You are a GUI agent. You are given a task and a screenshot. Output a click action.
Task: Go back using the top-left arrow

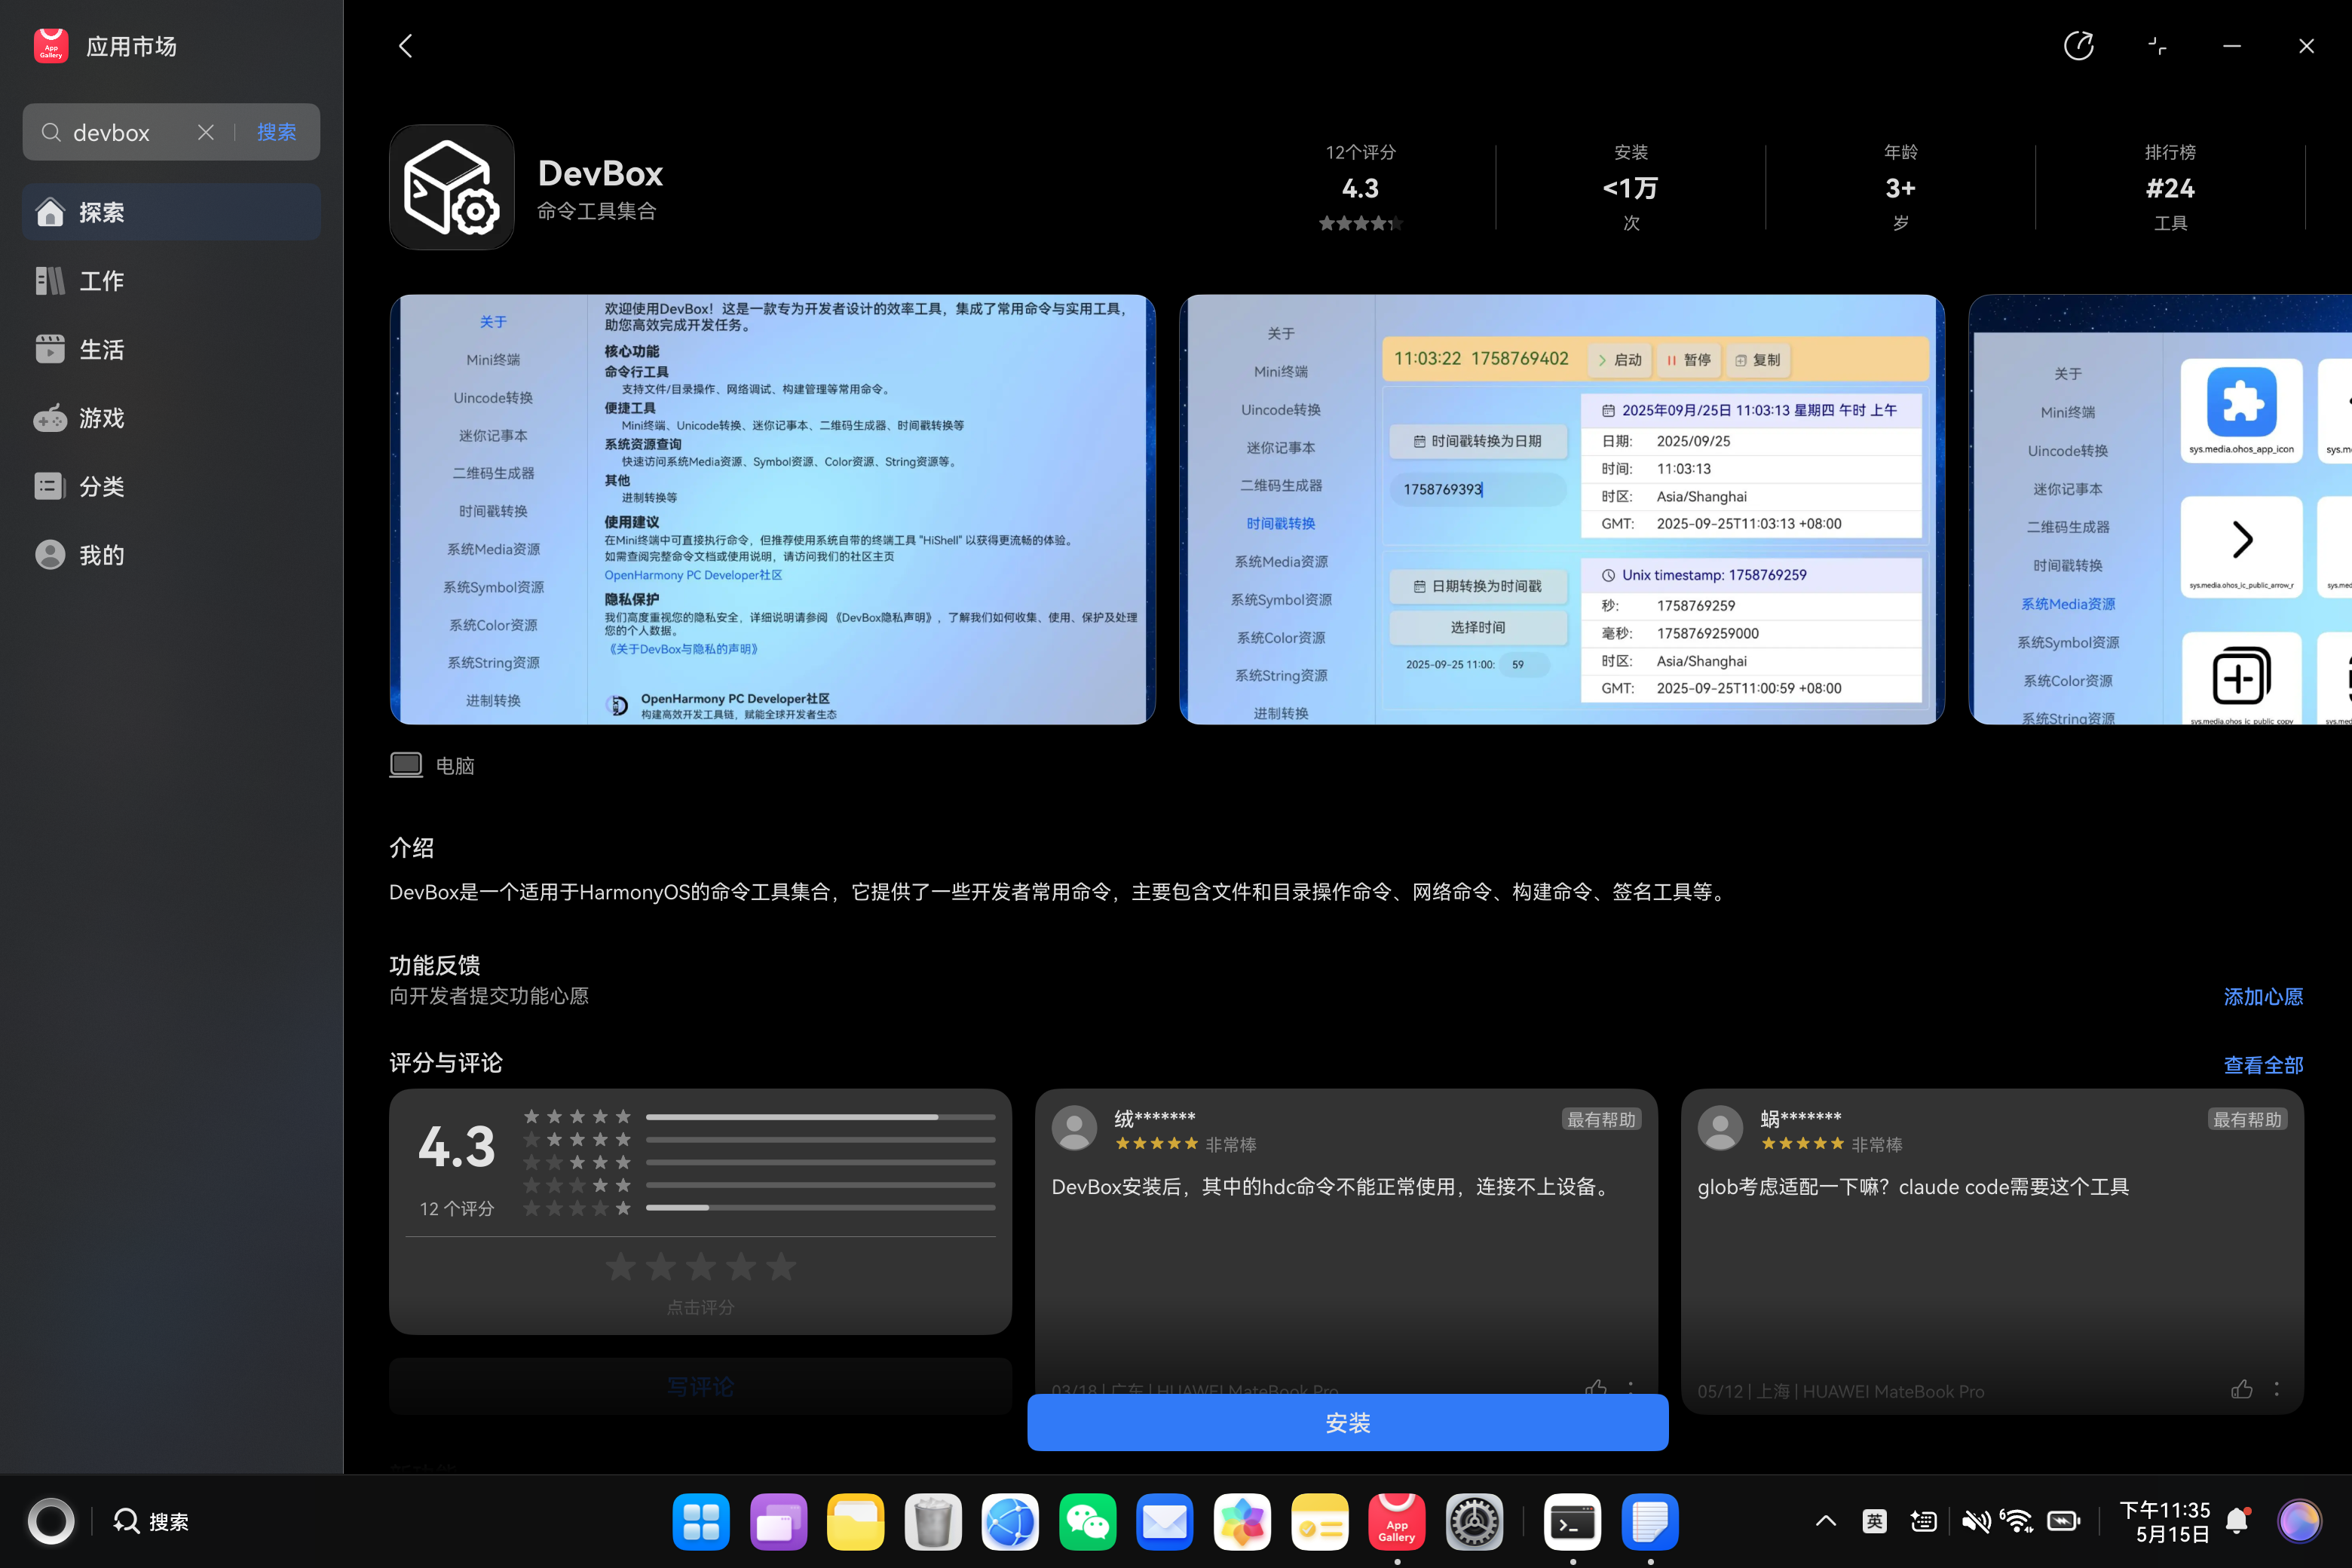(405, 46)
